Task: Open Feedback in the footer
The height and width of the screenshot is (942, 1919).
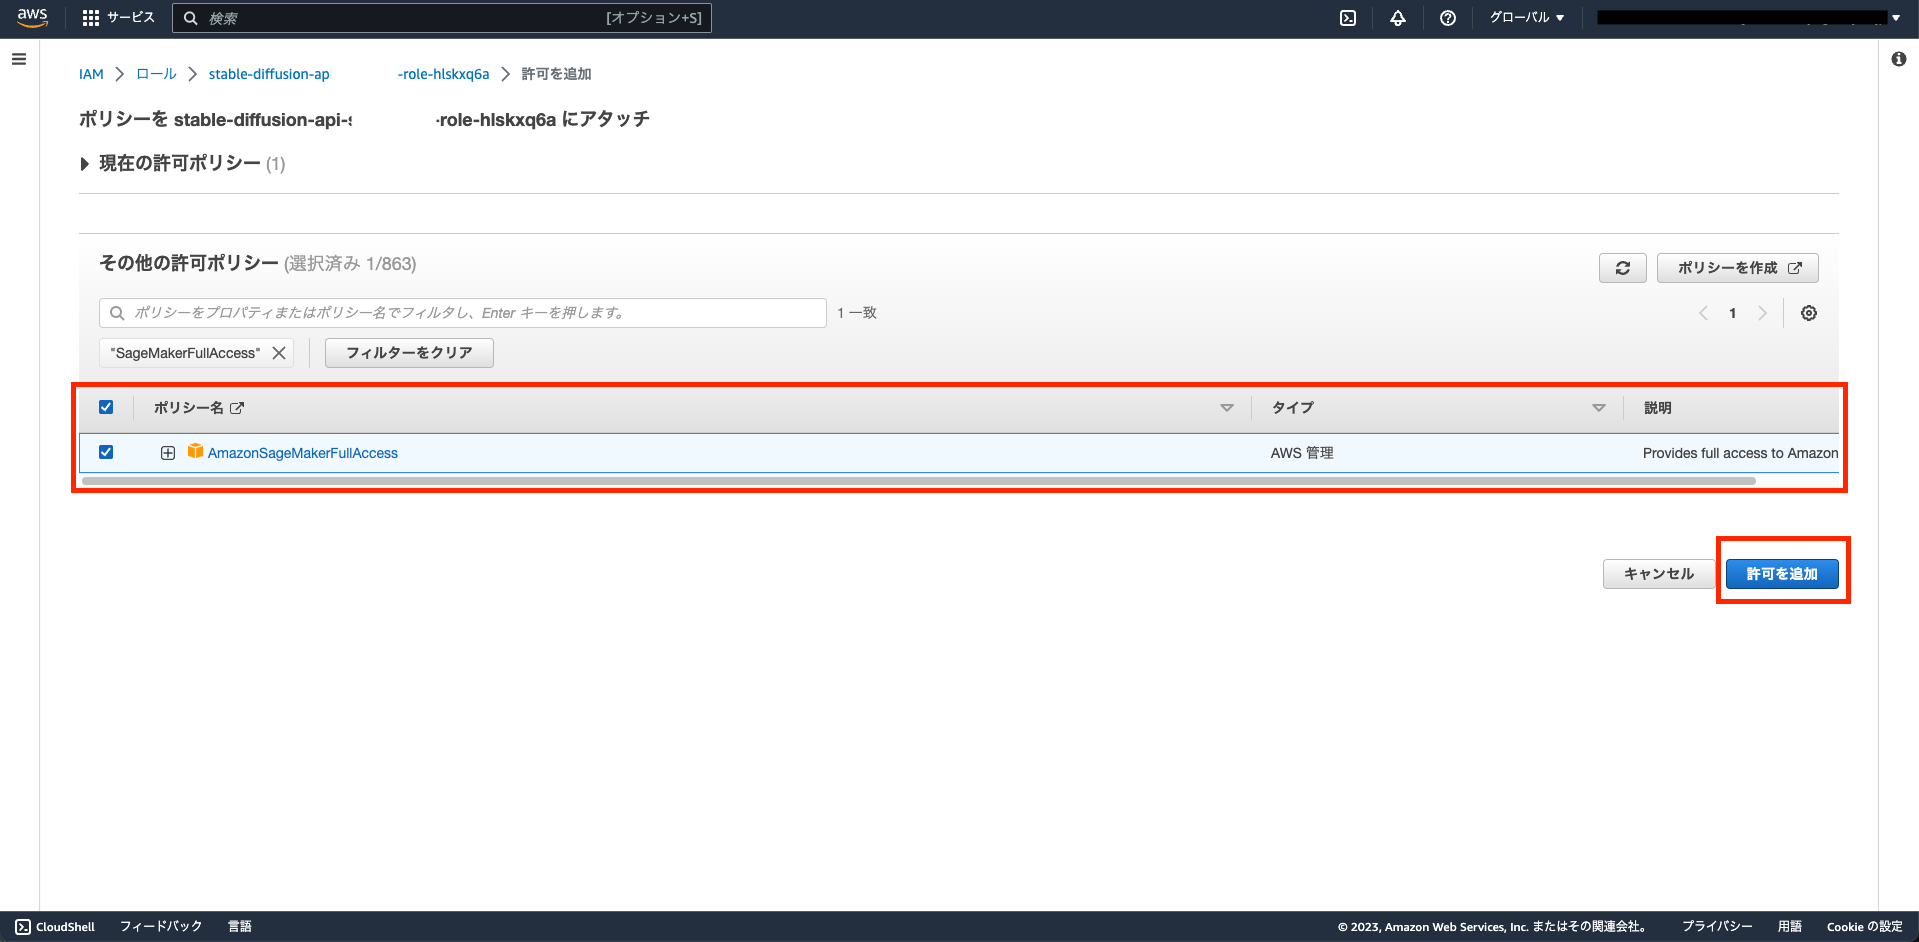Action: pos(161,927)
